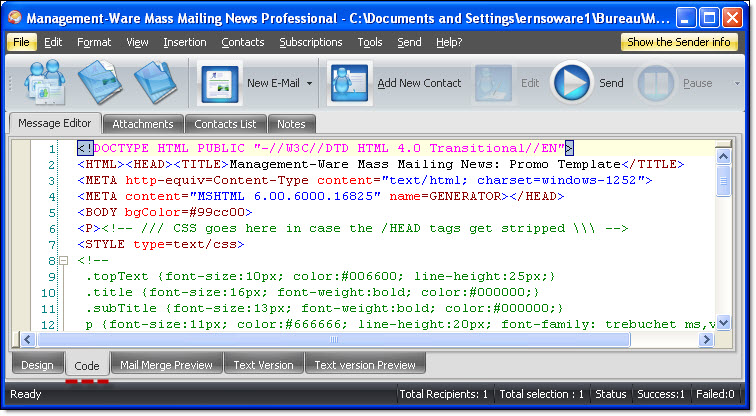Click vertical scrollbar down arrow
Viewport: 756px width, 416px height.
coord(723,323)
